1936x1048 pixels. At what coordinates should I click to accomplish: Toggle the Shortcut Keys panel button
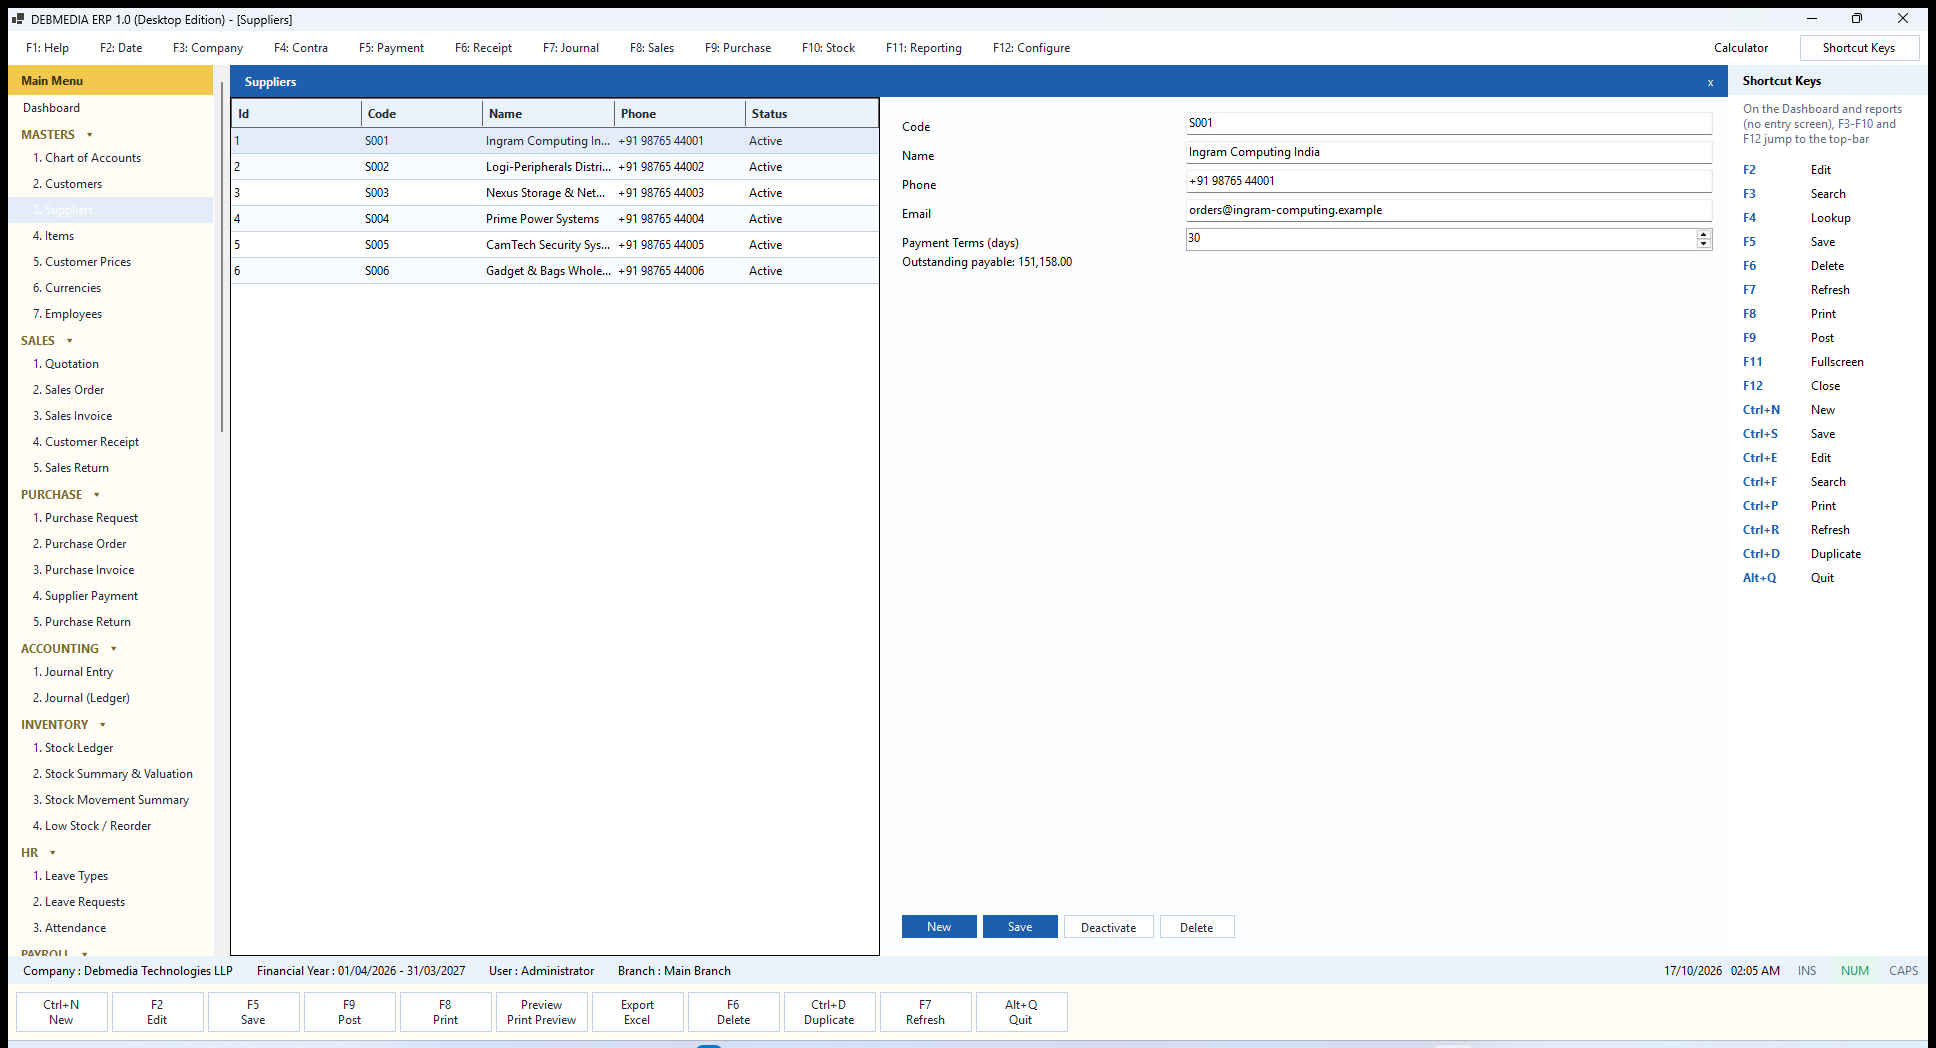(1859, 48)
